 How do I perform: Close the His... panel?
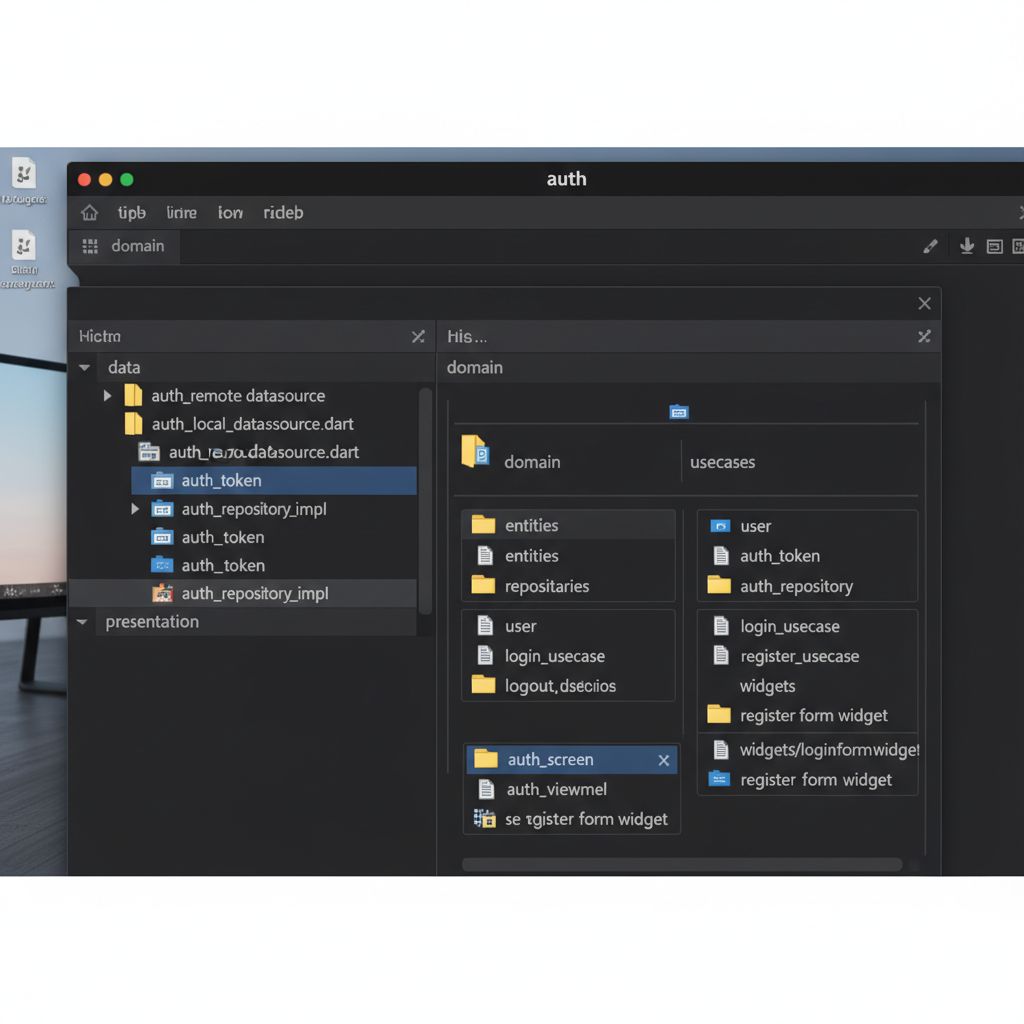924,336
